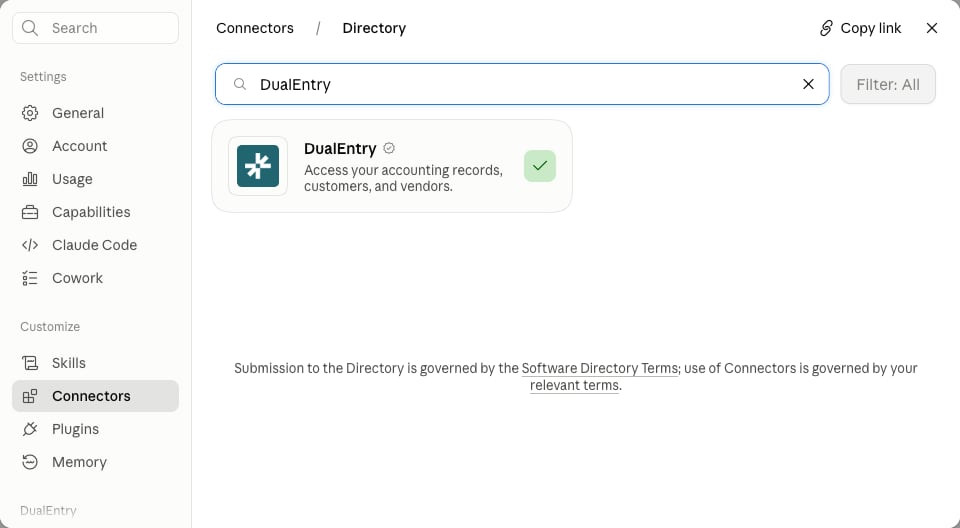
Task: Focus the sidebar Search field
Action: click(x=96, y=28)
